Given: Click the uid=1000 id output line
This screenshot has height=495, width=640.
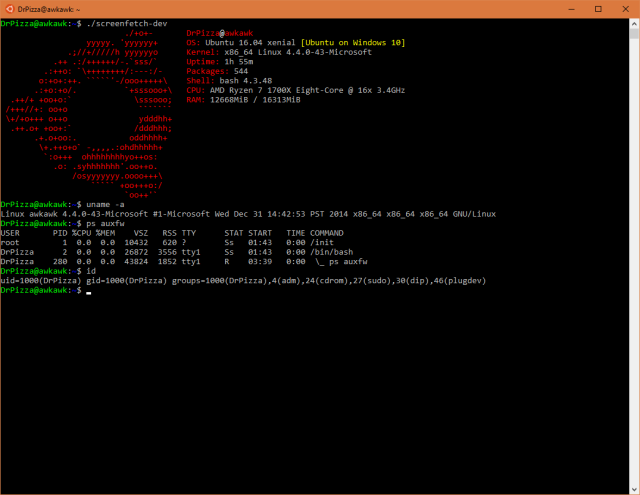Looking at the screenshot, I should click(x=243, y=280).
